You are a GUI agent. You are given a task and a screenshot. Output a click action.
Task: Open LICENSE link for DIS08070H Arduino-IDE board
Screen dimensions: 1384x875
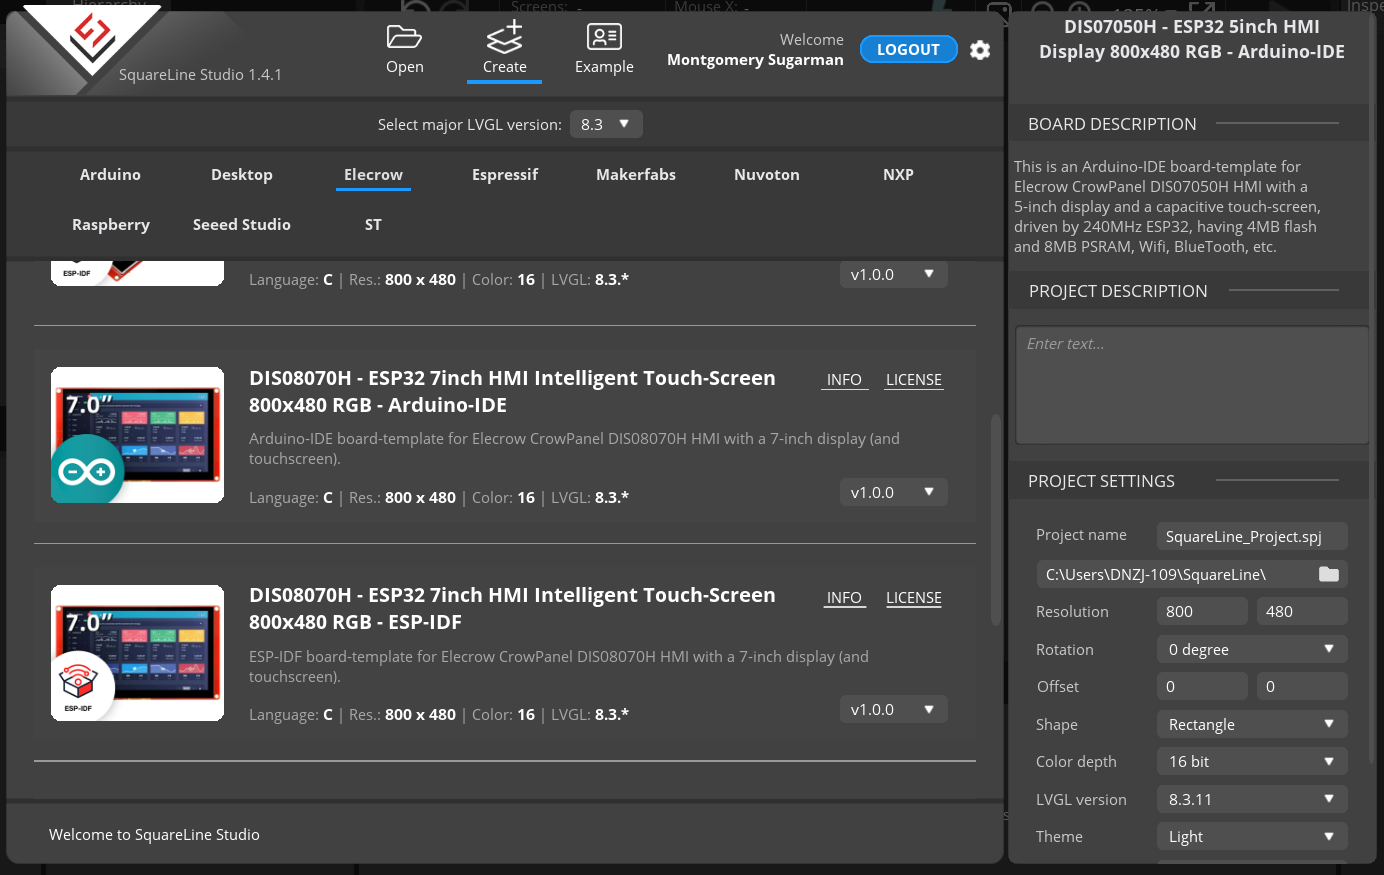pyautogui.click(x=914, y=380)
